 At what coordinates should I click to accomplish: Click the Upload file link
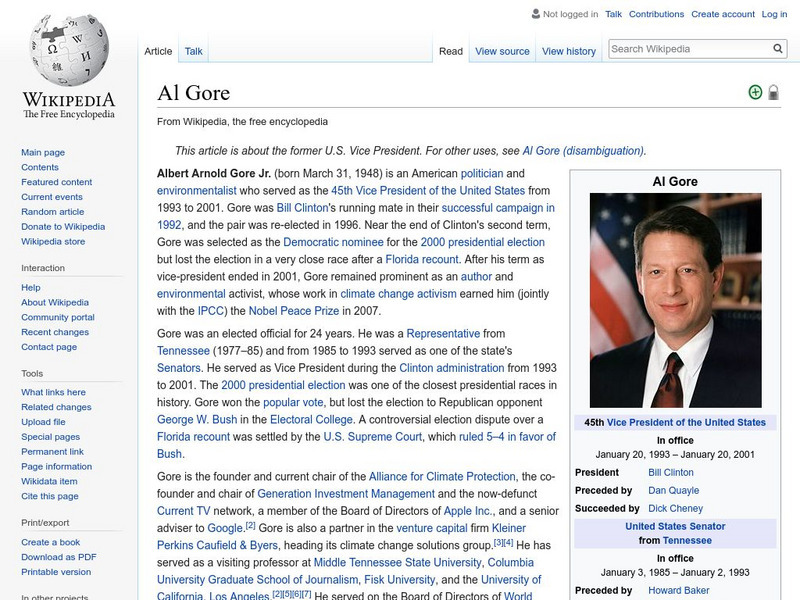[43, 421]
